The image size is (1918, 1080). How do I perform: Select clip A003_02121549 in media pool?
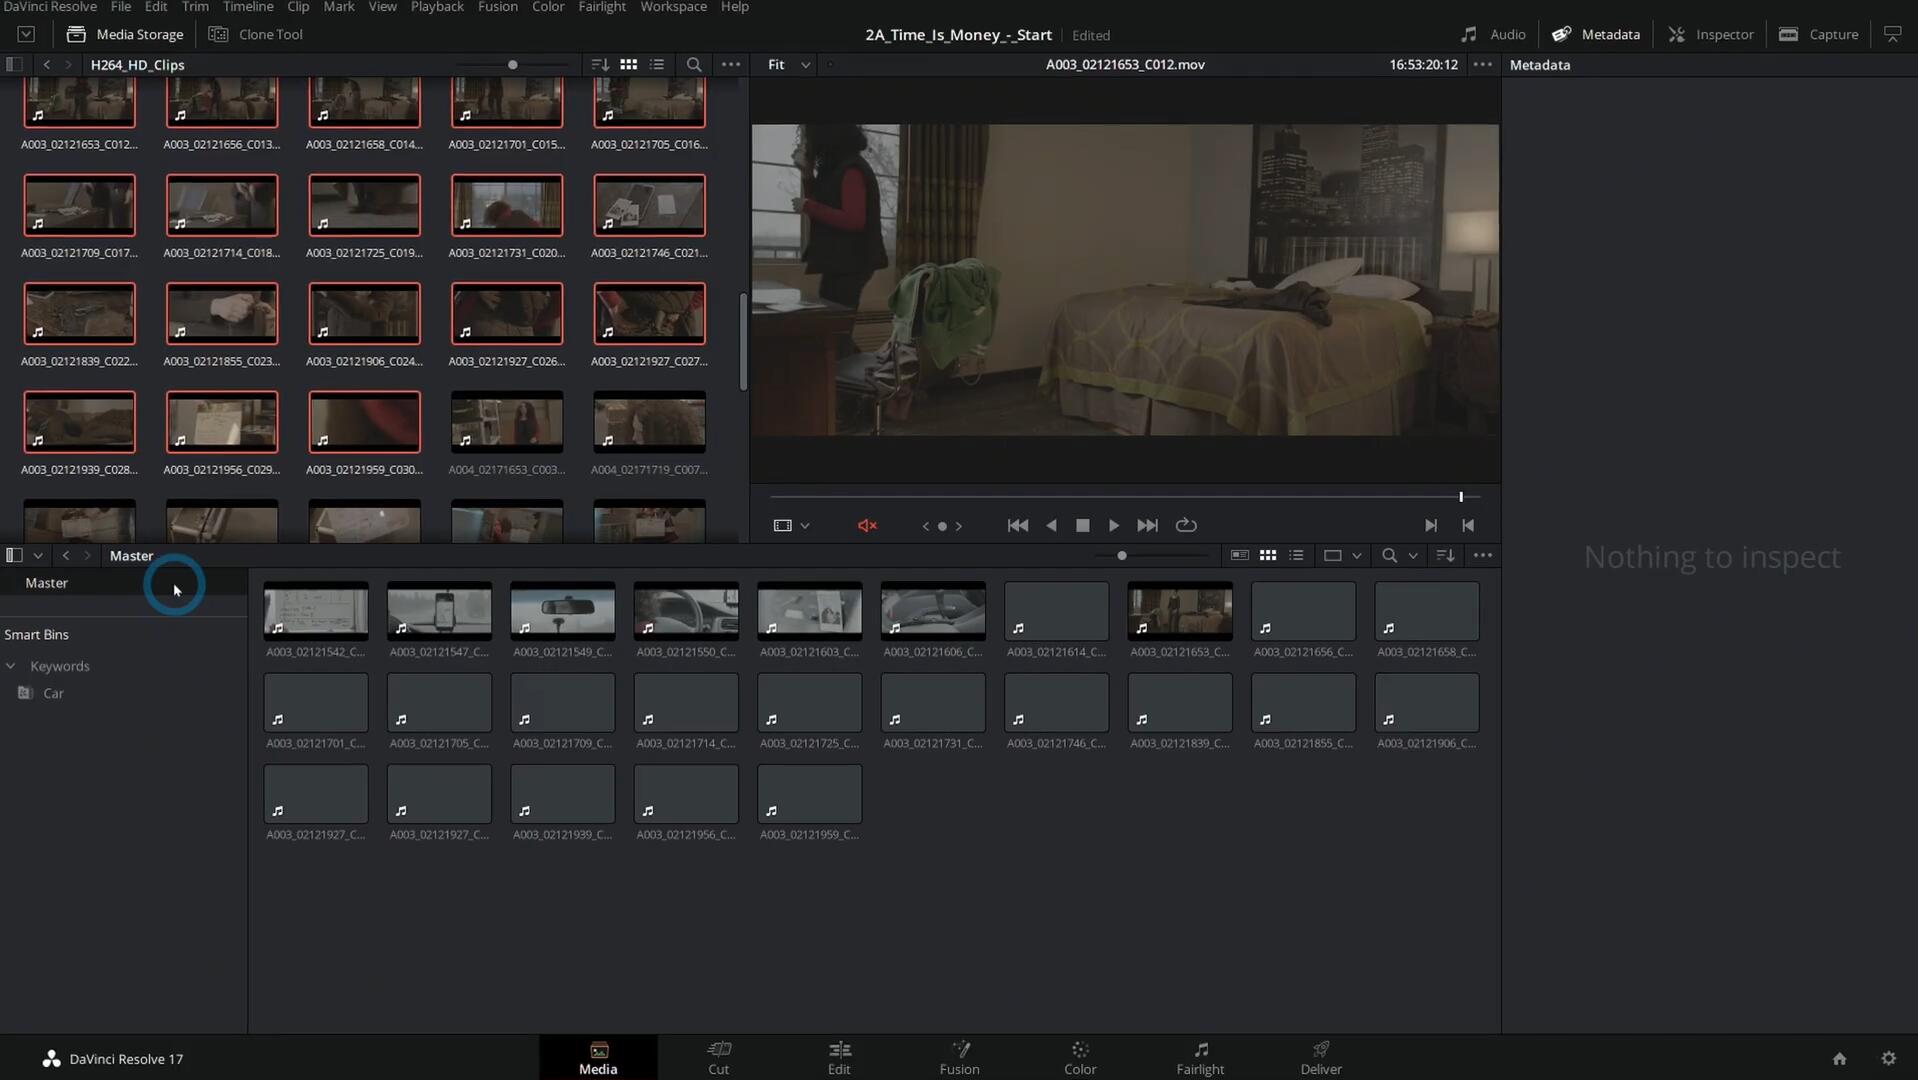pos(562,612)
